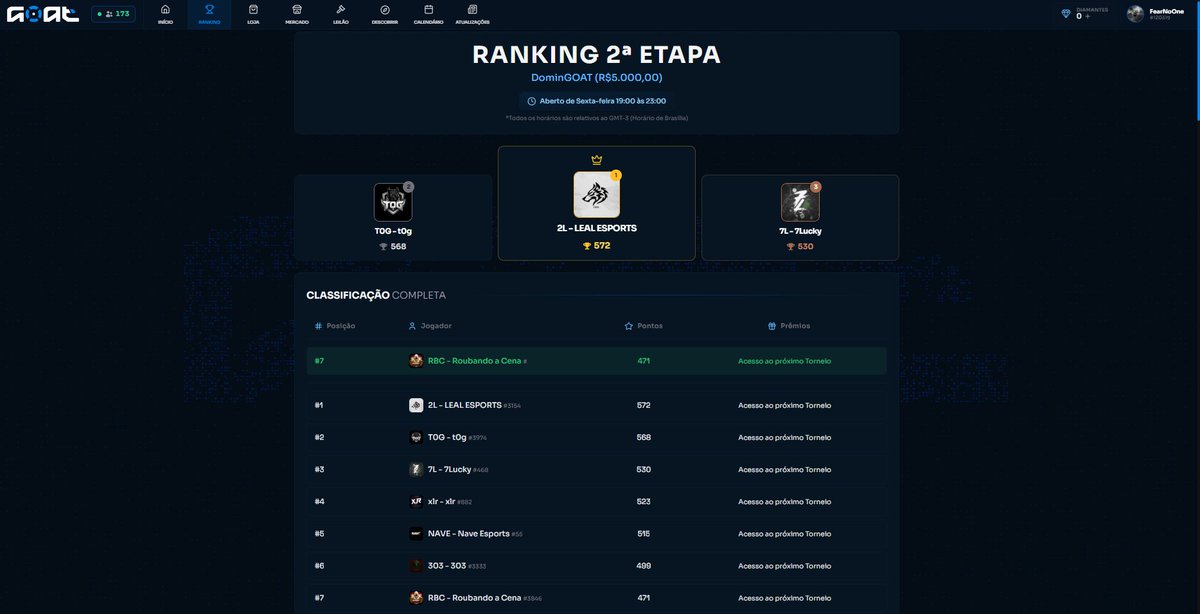Click the NAVE team icon in row #5
Screen dimensions: 1200x614
[416, 533]
